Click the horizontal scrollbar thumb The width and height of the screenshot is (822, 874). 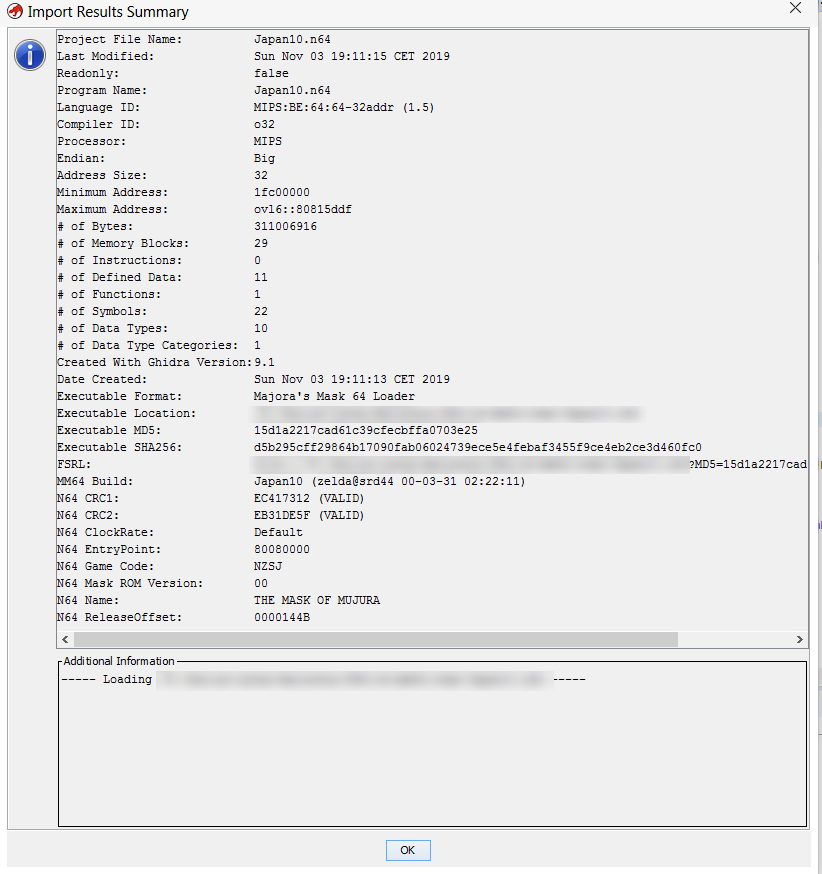pyautogui.click(x=376, y=639)
